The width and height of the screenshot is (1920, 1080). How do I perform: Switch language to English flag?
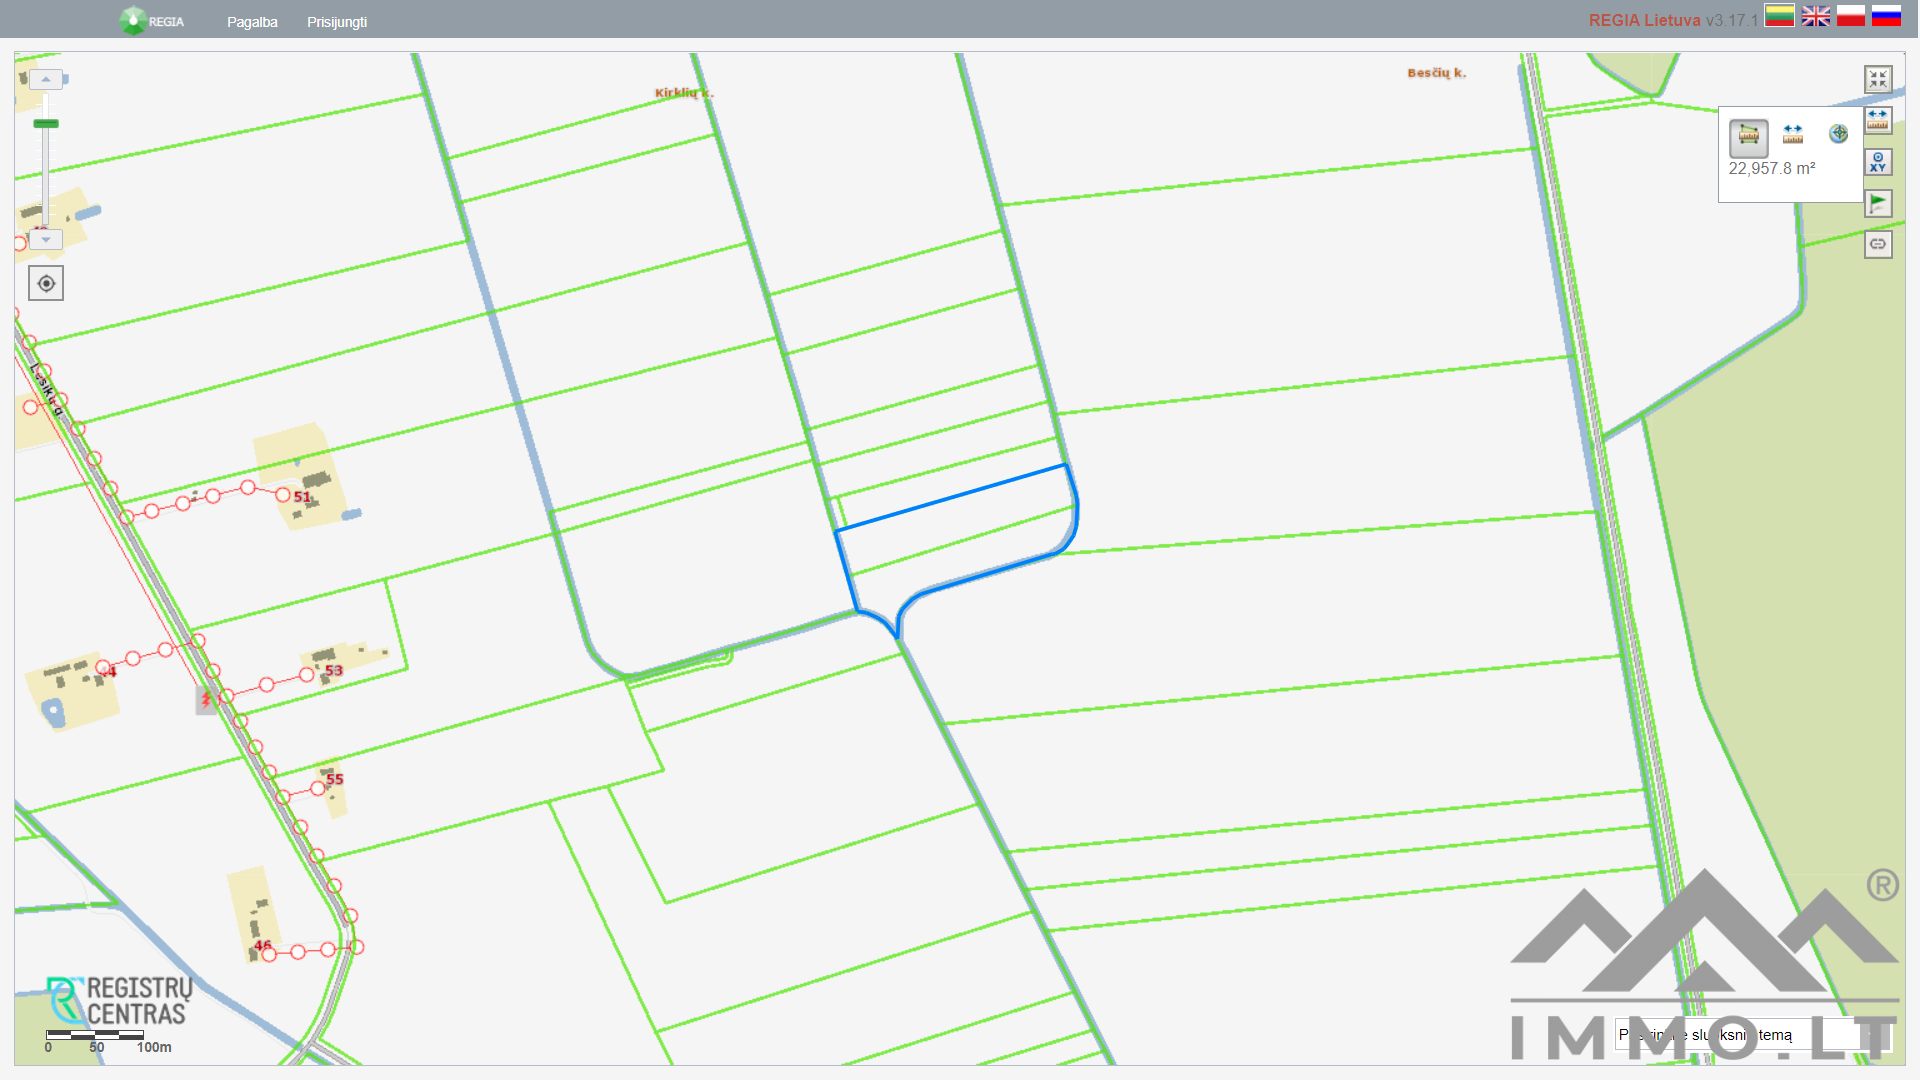tap(1815, 16)
